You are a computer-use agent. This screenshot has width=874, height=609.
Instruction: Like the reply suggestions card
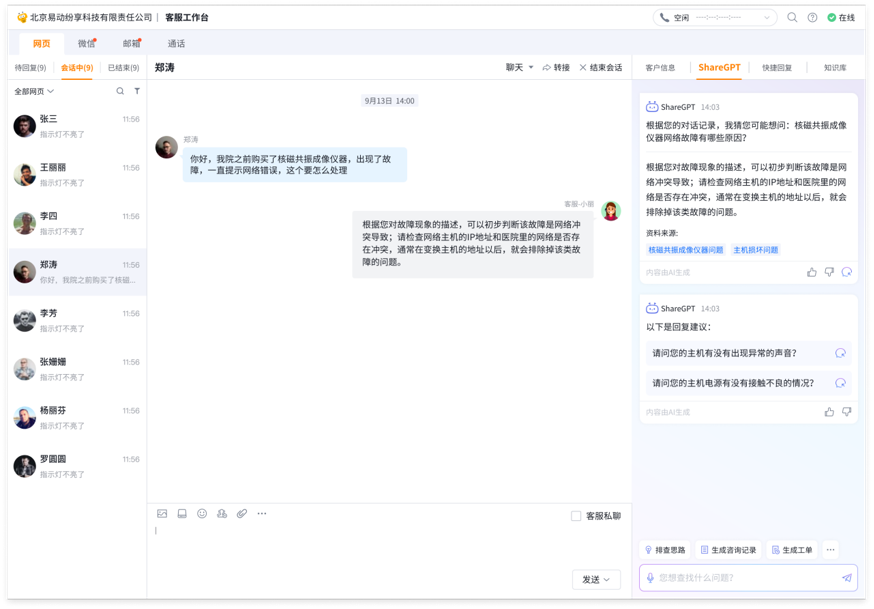829,412
